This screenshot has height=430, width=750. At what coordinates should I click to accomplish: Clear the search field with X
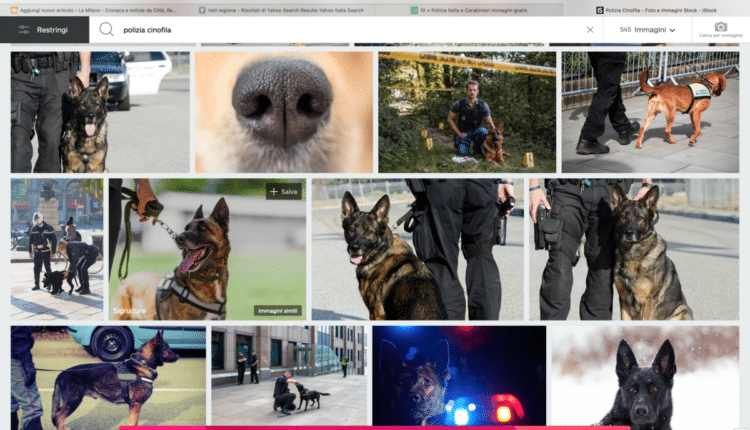590,30
